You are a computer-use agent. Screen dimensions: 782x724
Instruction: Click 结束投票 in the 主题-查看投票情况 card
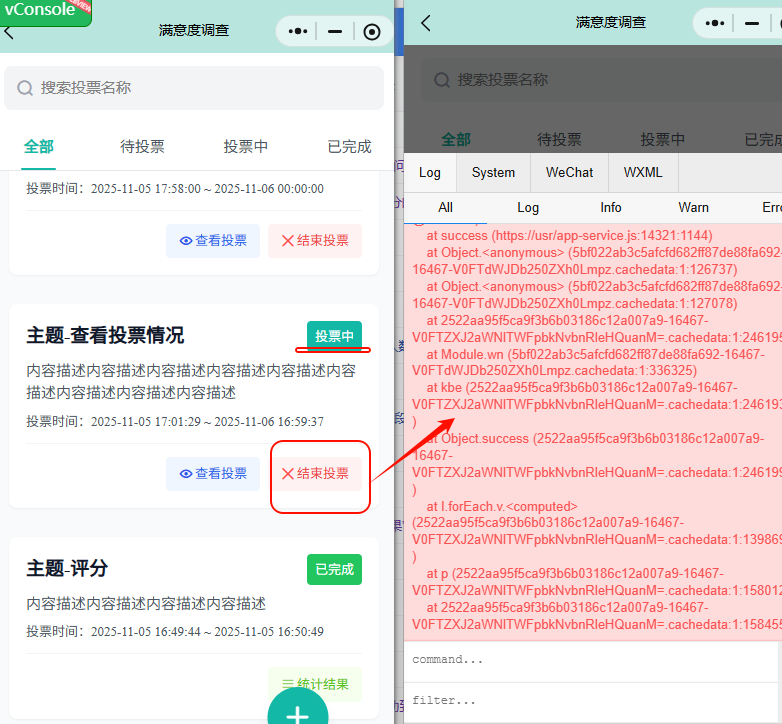(x=316, y=474)
